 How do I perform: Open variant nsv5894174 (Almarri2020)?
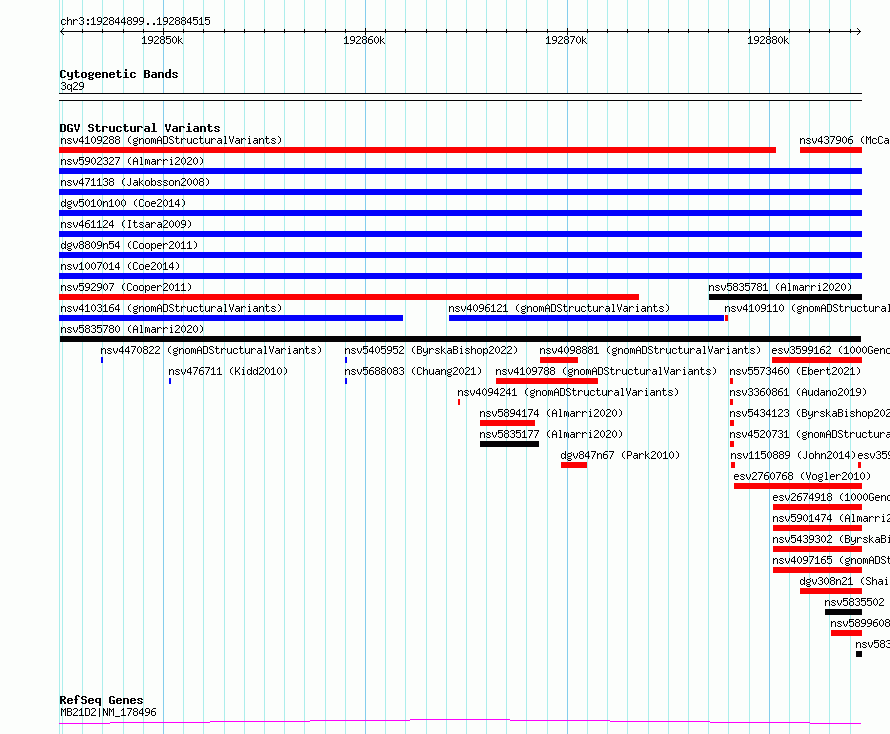pyautogui.click(x=551, y=413)
